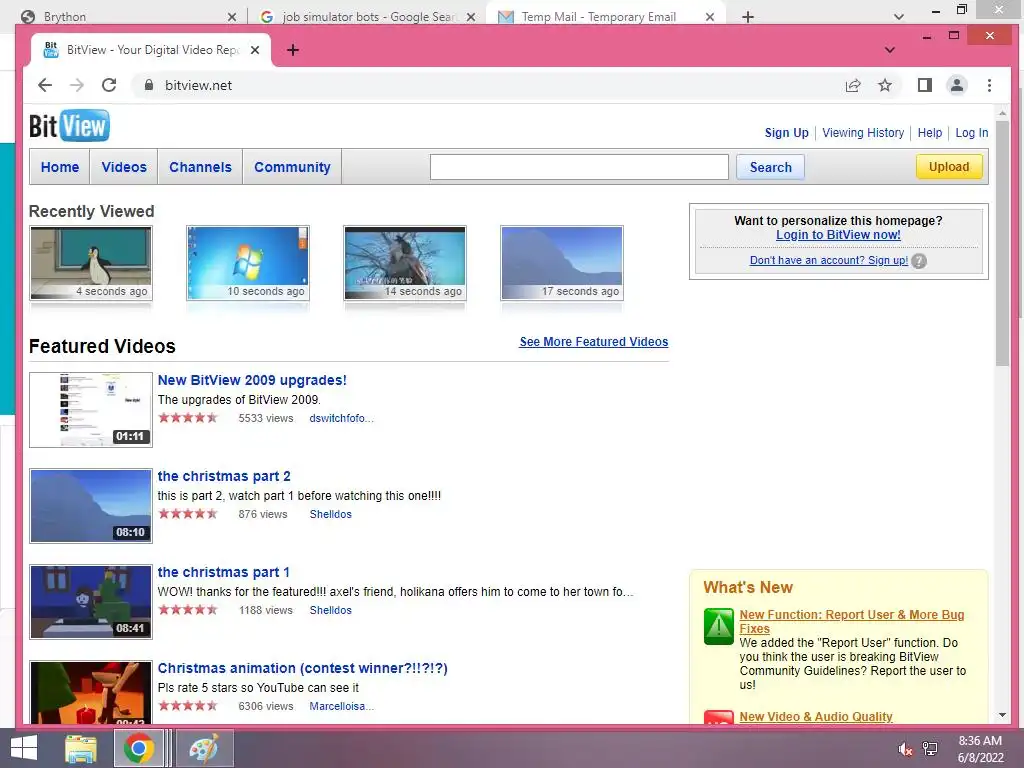Screen dimensions: 1024x768
Task: Click the network tray icon
Action: (x=930, y=749)
